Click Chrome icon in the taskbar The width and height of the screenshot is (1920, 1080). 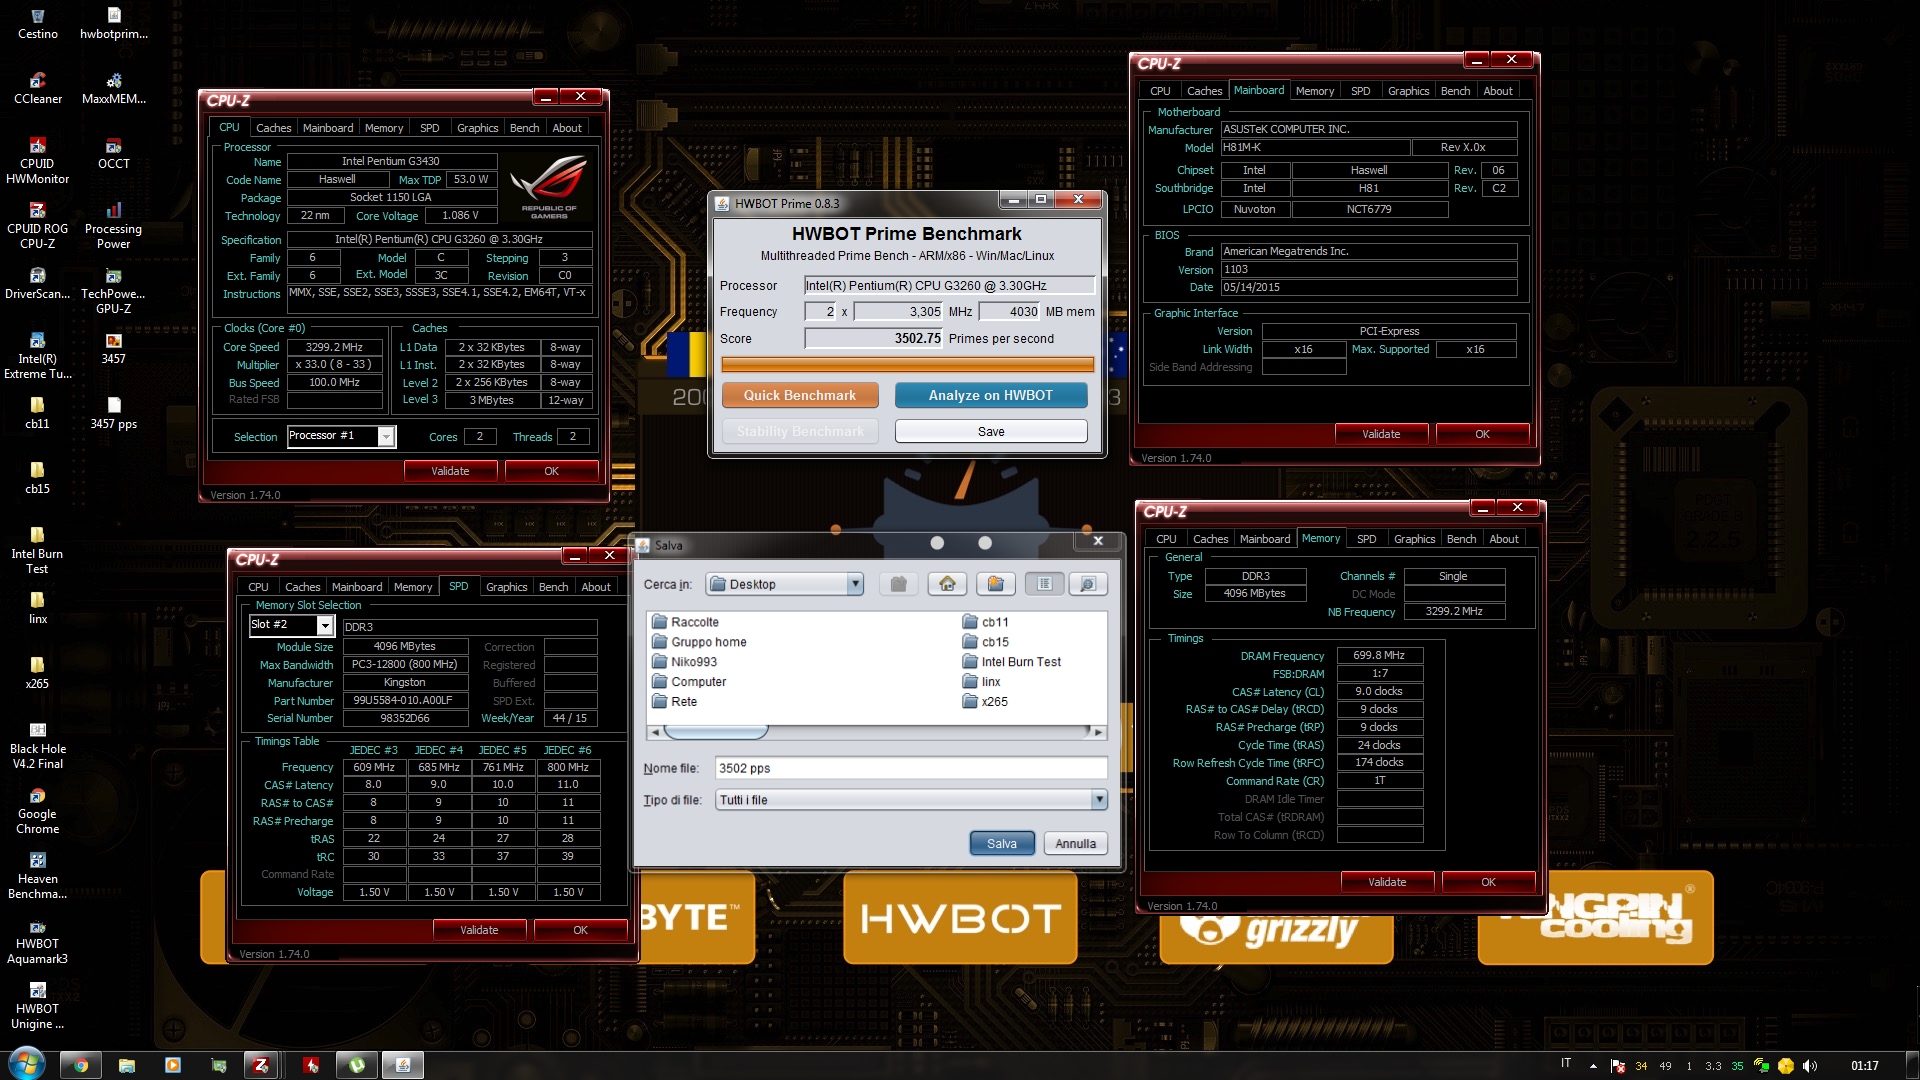pos(81,1065)
